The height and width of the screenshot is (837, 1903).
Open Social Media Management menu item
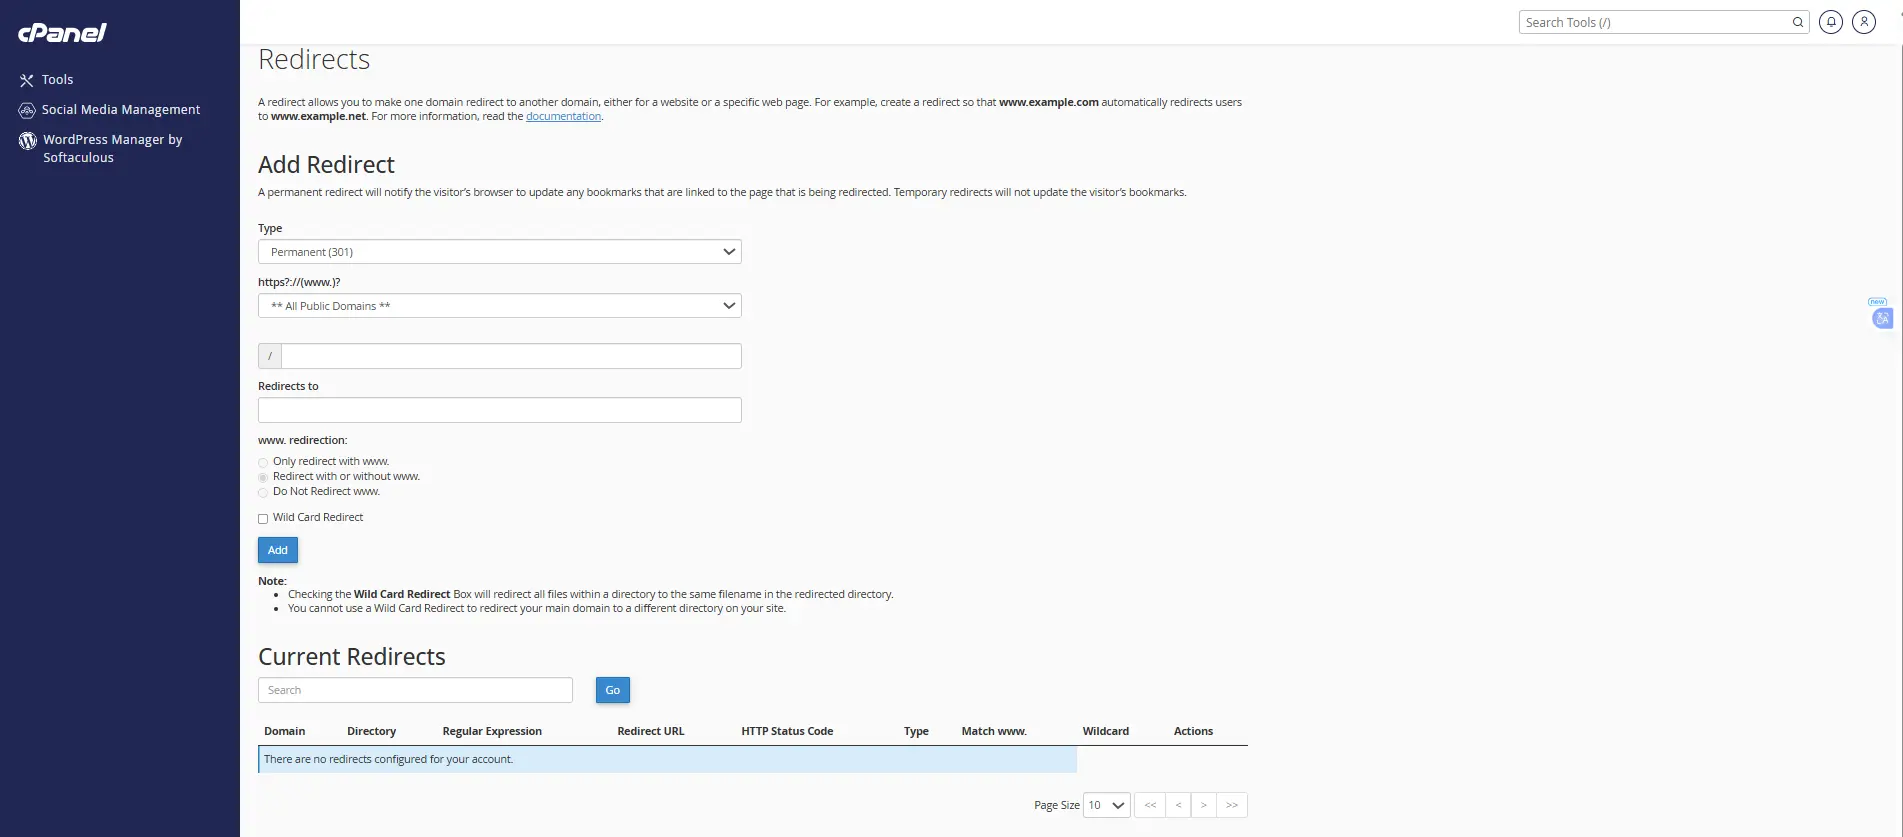coord(121,110)
